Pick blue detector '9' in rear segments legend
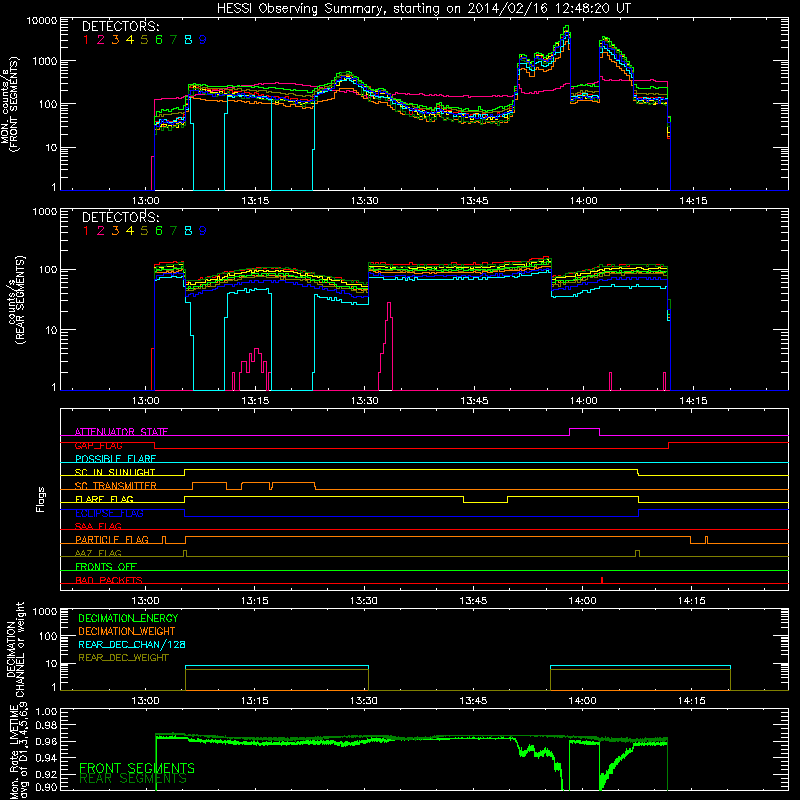This screenshot has width=800, height=800. (x=203, y=231)
